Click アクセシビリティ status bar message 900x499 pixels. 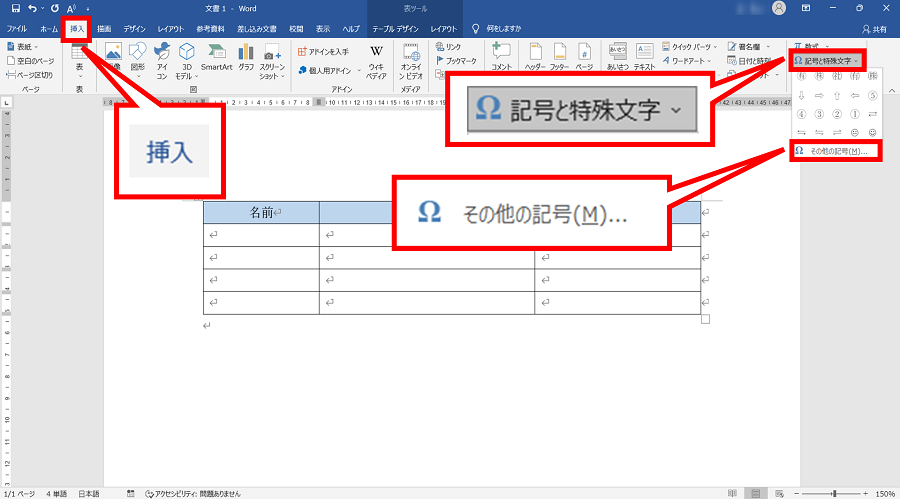tap(193, 493)
